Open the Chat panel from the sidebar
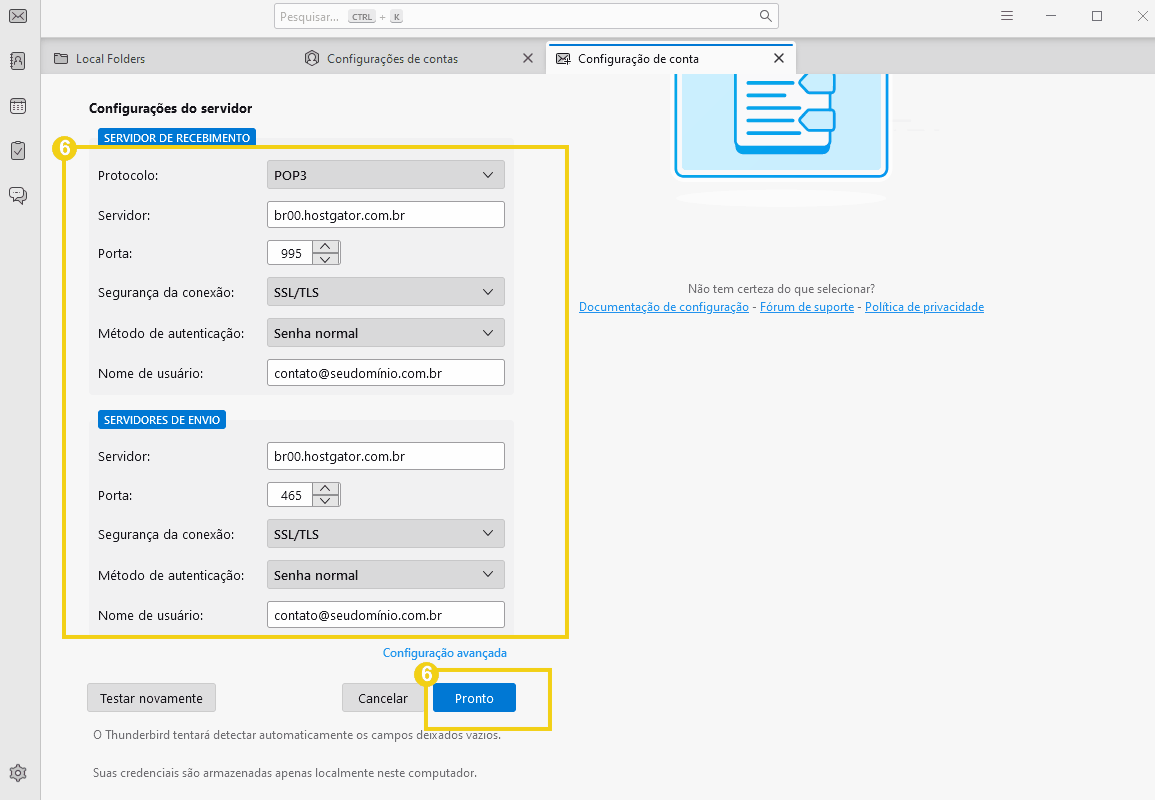 click(17, 195)
